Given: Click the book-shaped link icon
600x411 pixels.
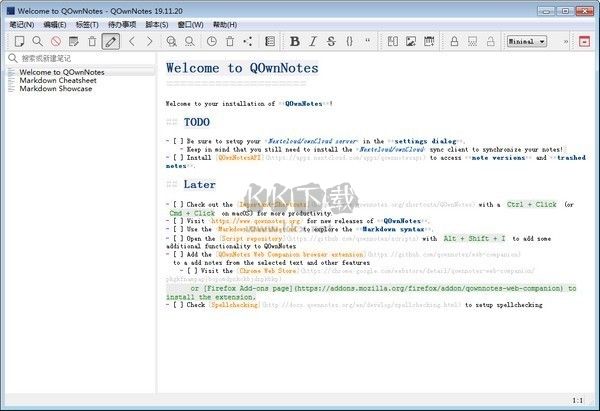Looking at the screenshot, I should [x=393, y=41].
